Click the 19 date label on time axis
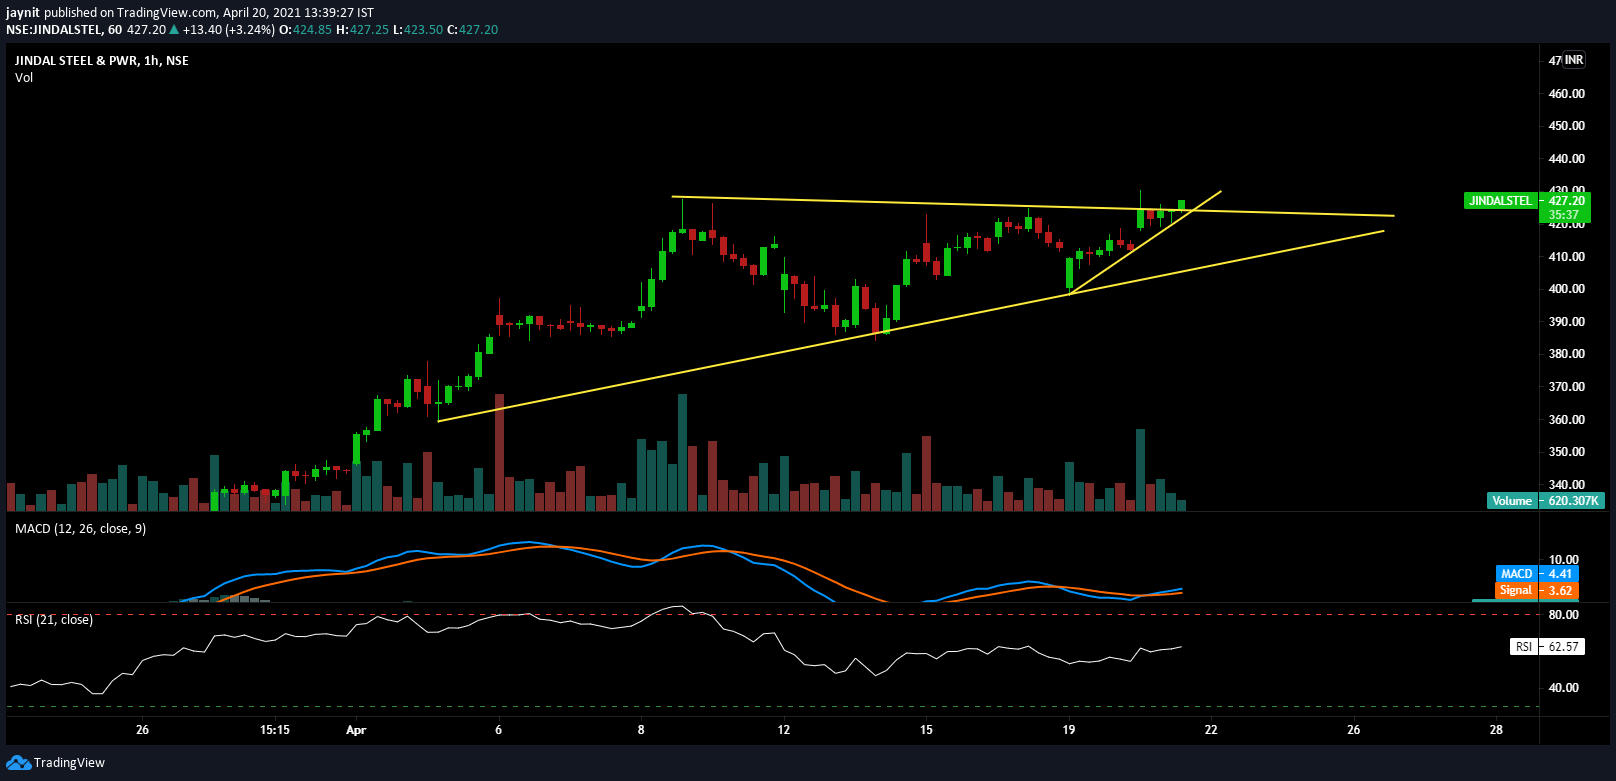Screen dimensions: 1616x781 pos(1069,730)
